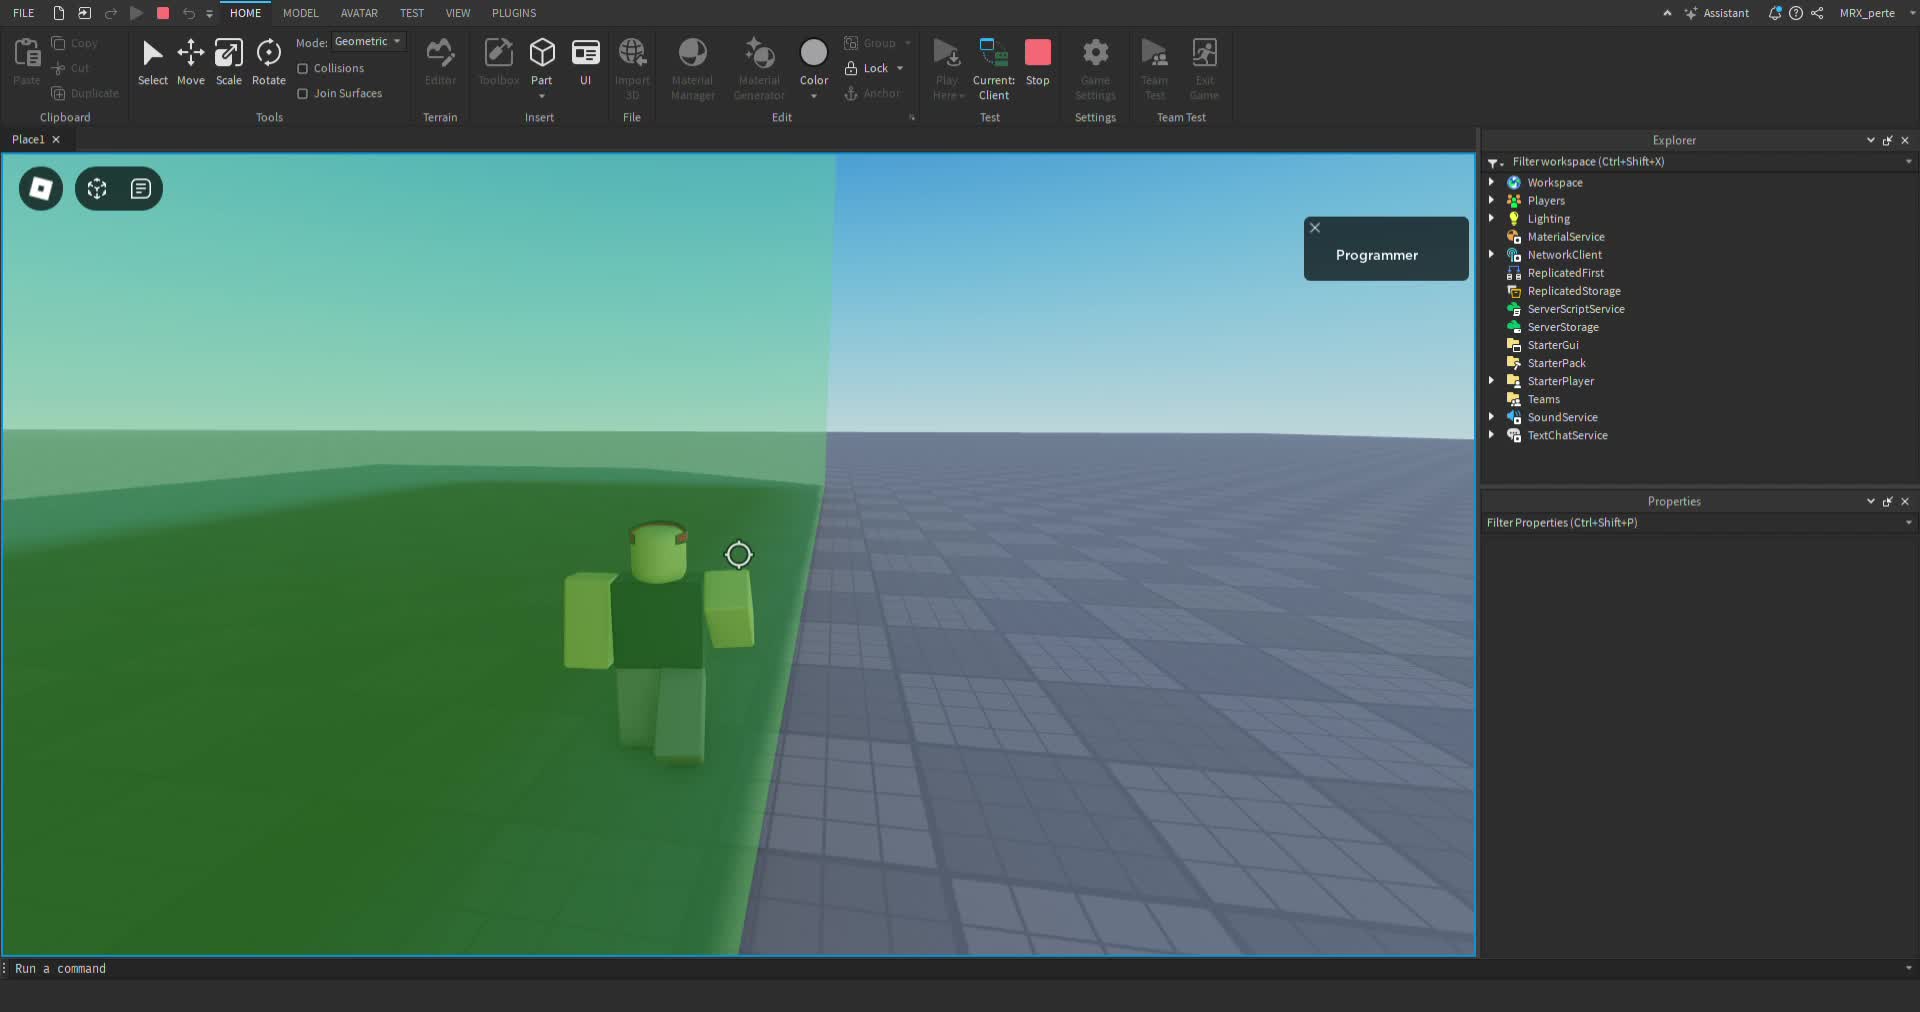Screen dimensions: 1920x1012
Task: Enable the Collisions checkbox
Action: pos(302,68)
